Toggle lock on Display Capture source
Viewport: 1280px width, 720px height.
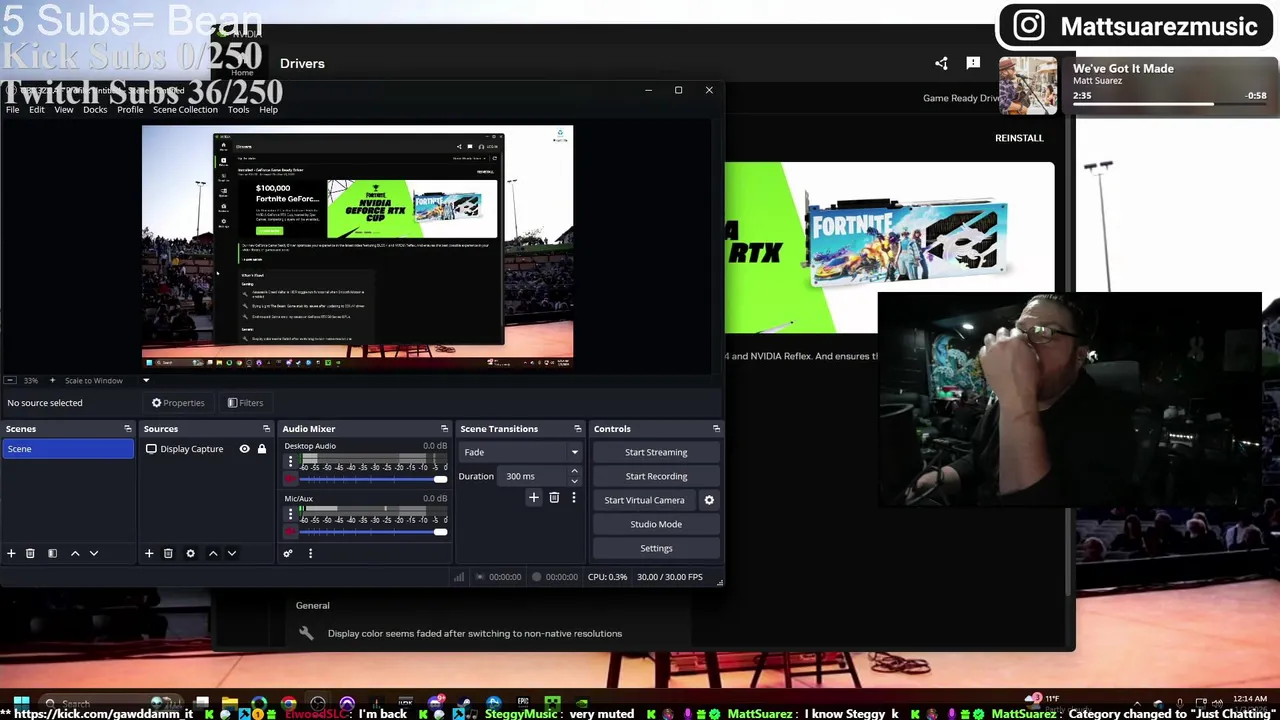(x=262, y=449)
